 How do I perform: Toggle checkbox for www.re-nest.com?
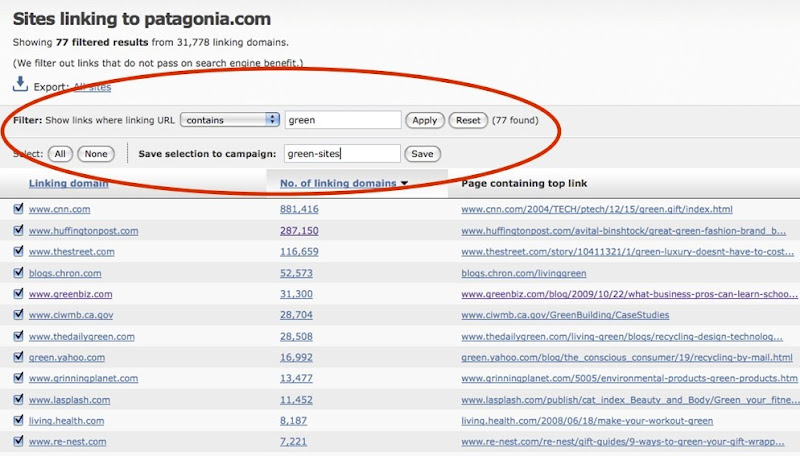pyautogui.click(x=18, y=441)
